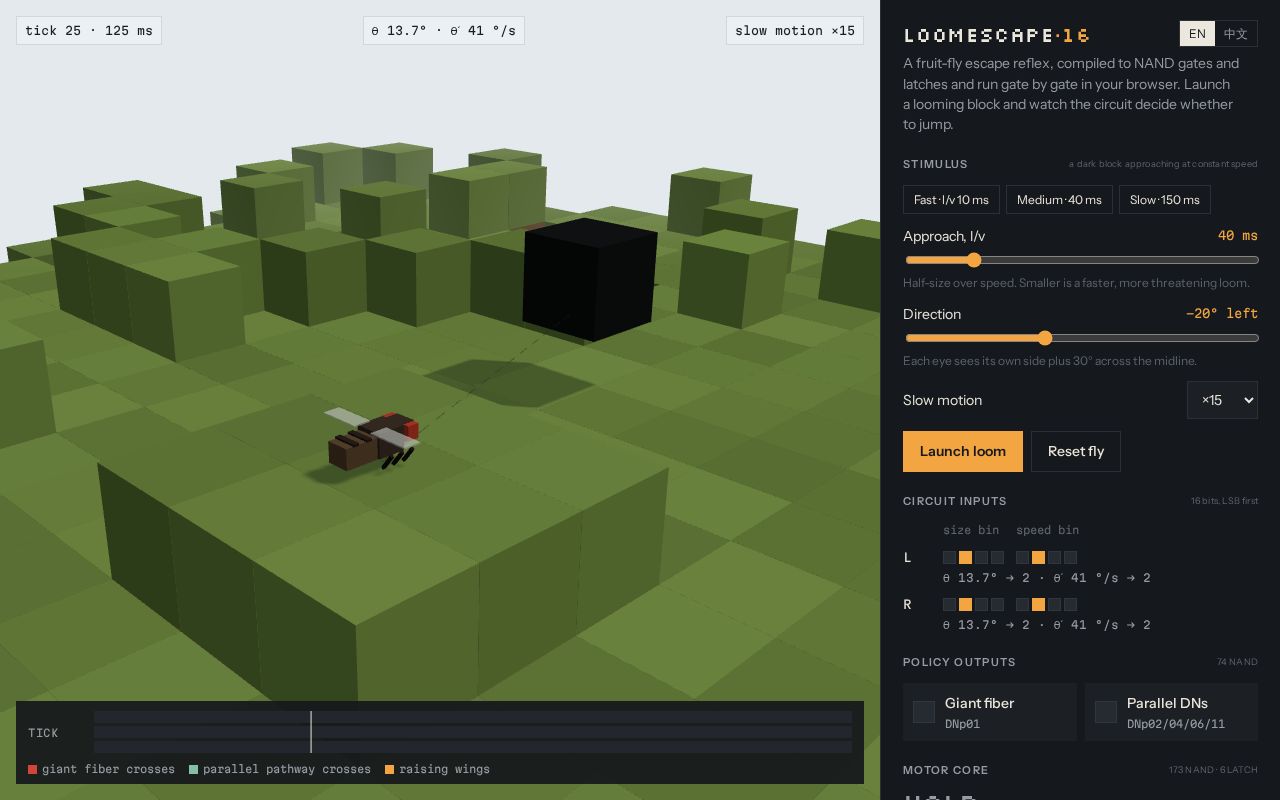Click the Giant fiber DNp01 output indicator
This screenshot has width=1280, height=800.
(x=924, y=712)
